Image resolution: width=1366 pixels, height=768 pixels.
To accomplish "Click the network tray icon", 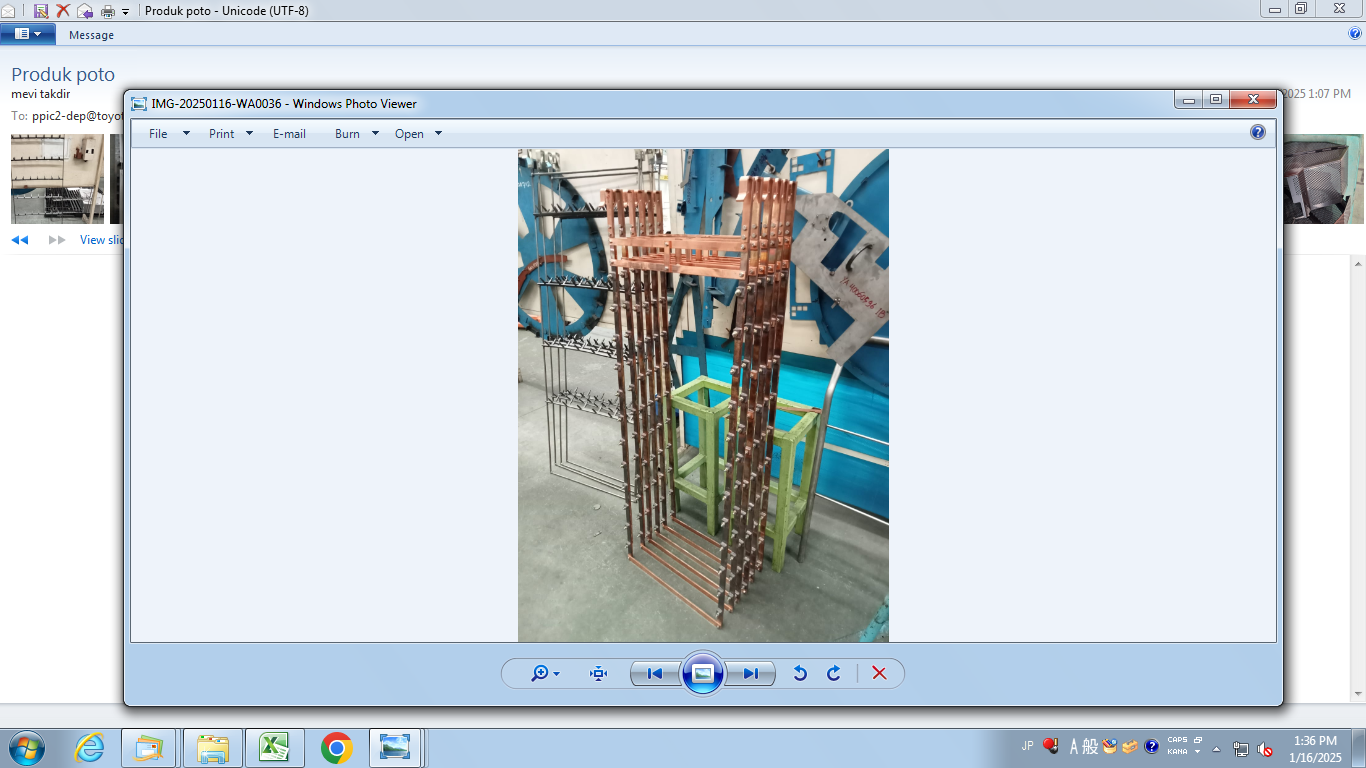I will [1241, 748].
